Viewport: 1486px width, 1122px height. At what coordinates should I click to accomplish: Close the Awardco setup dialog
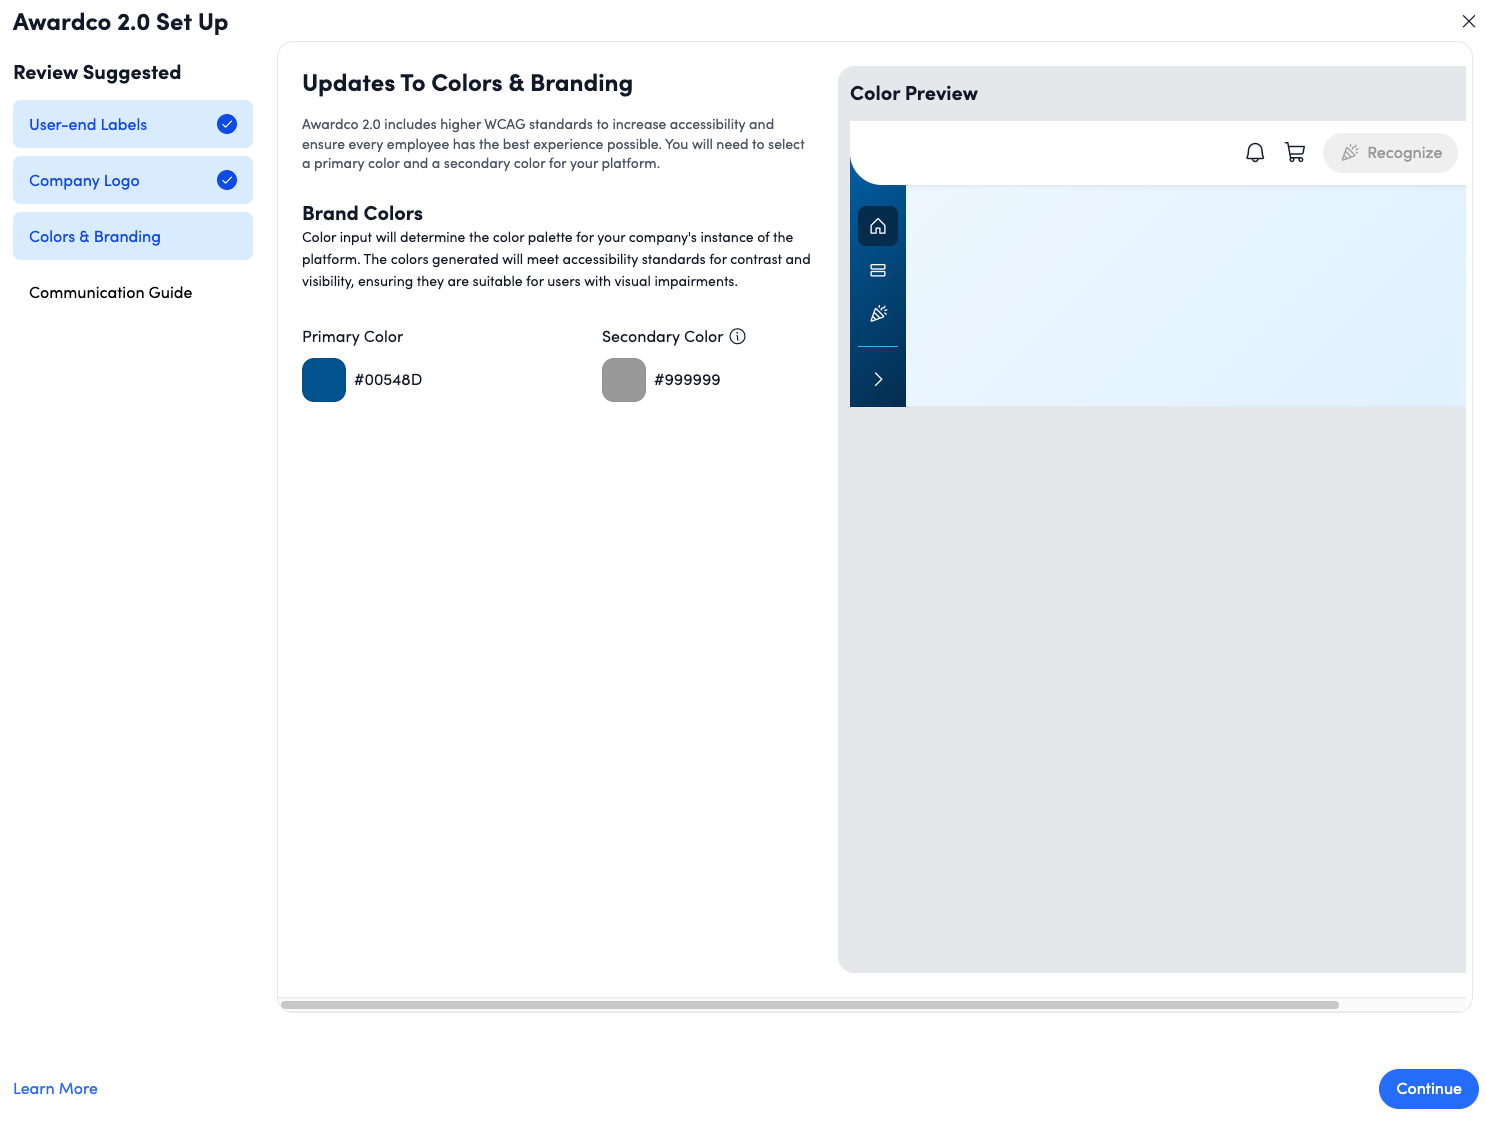(1468, 21)
